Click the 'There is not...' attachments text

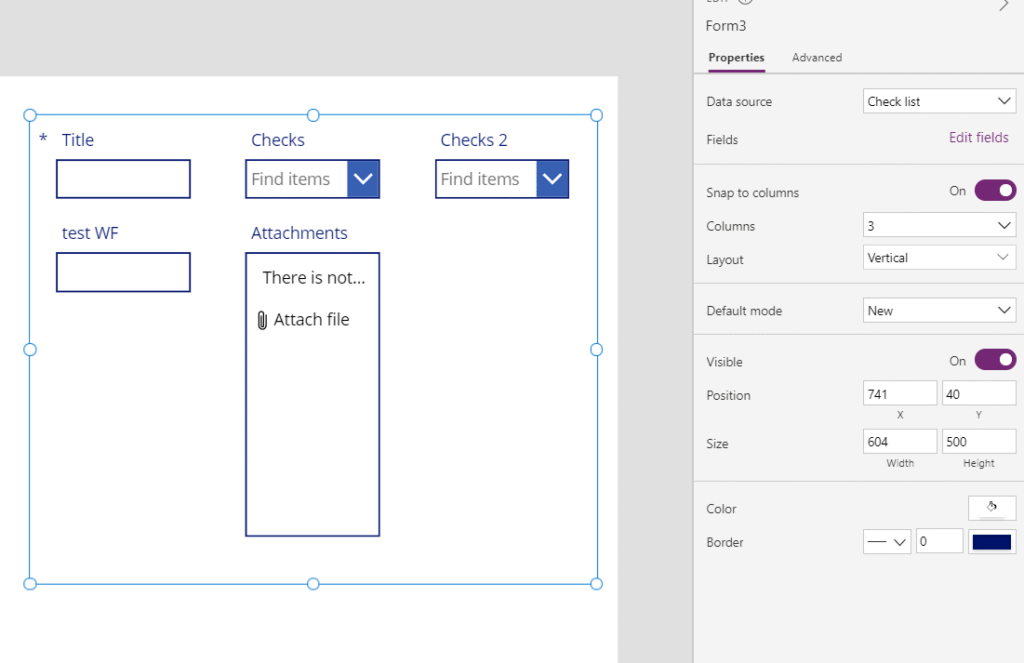(313, 278)
